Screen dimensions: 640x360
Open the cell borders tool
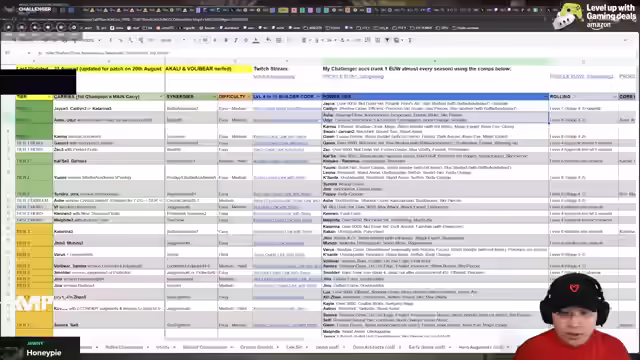pyautogui.click(x=279, y=40)
